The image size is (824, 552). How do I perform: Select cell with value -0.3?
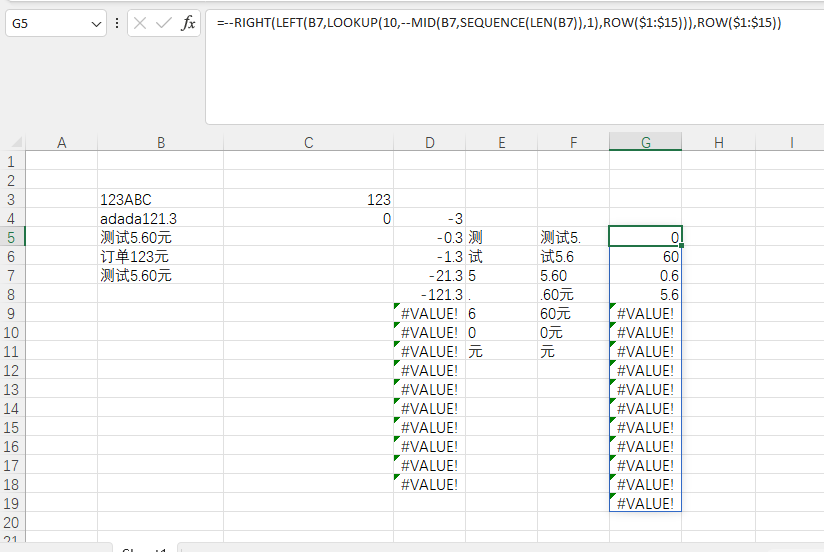[x=429, y=238]
